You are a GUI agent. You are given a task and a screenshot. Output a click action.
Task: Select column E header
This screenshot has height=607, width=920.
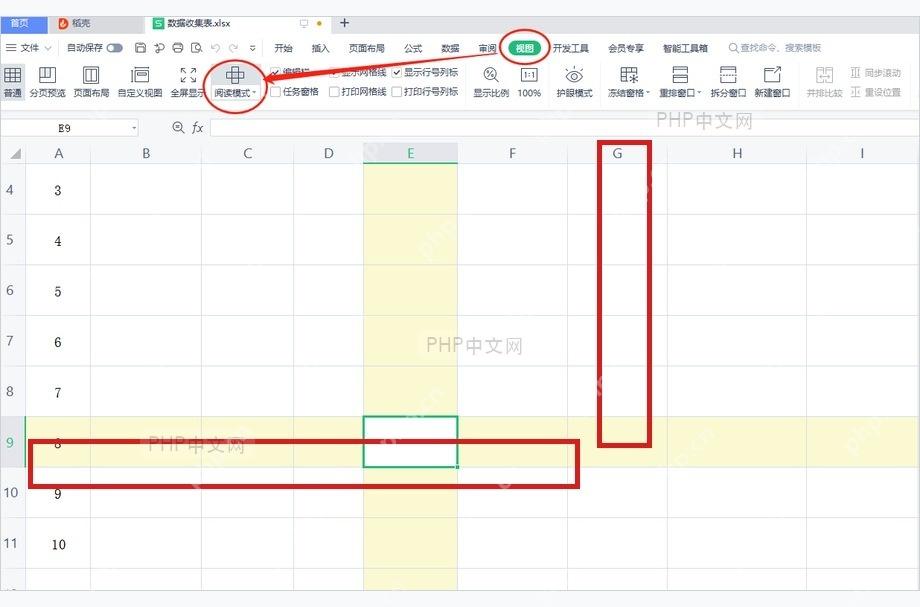pos(411,154)
